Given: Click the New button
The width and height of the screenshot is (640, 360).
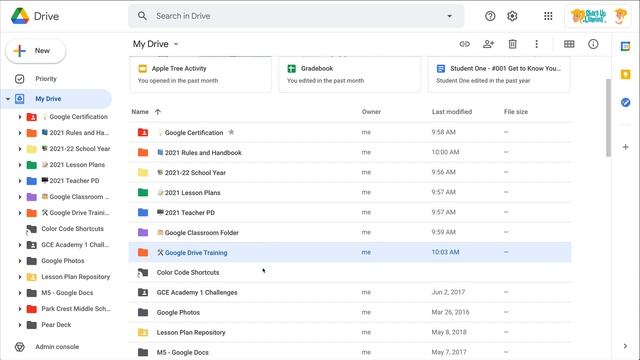Looking at the screenshot, I should tap(36, 51).
